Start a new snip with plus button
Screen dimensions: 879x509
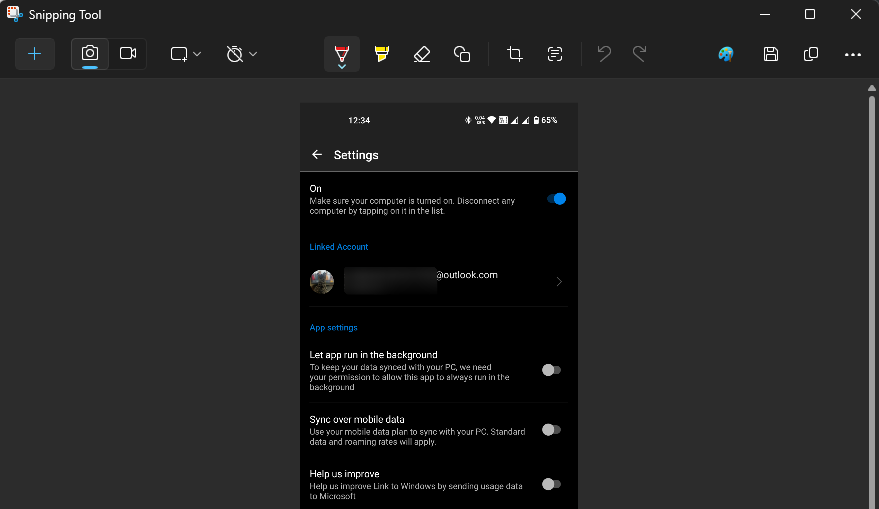click(x=35, y=54)
